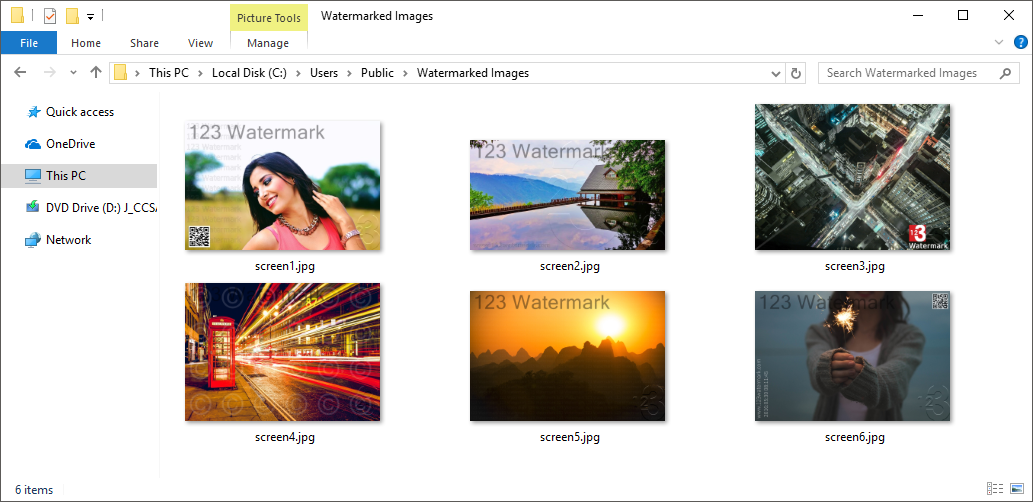Click the Network icon in sidebar

[x=33, y=240]
